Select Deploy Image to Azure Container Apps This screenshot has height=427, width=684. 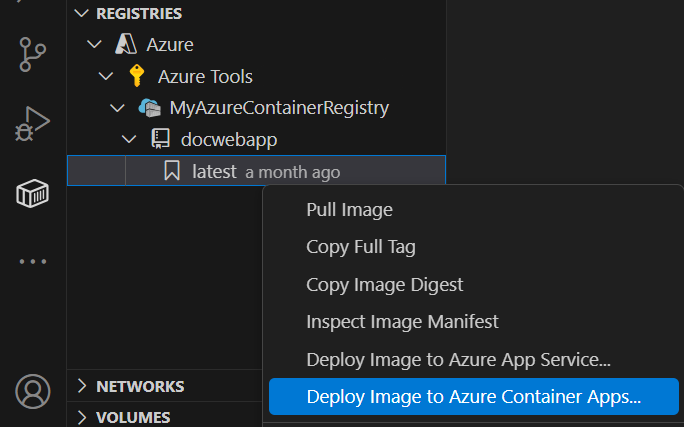tap(473, 396)
